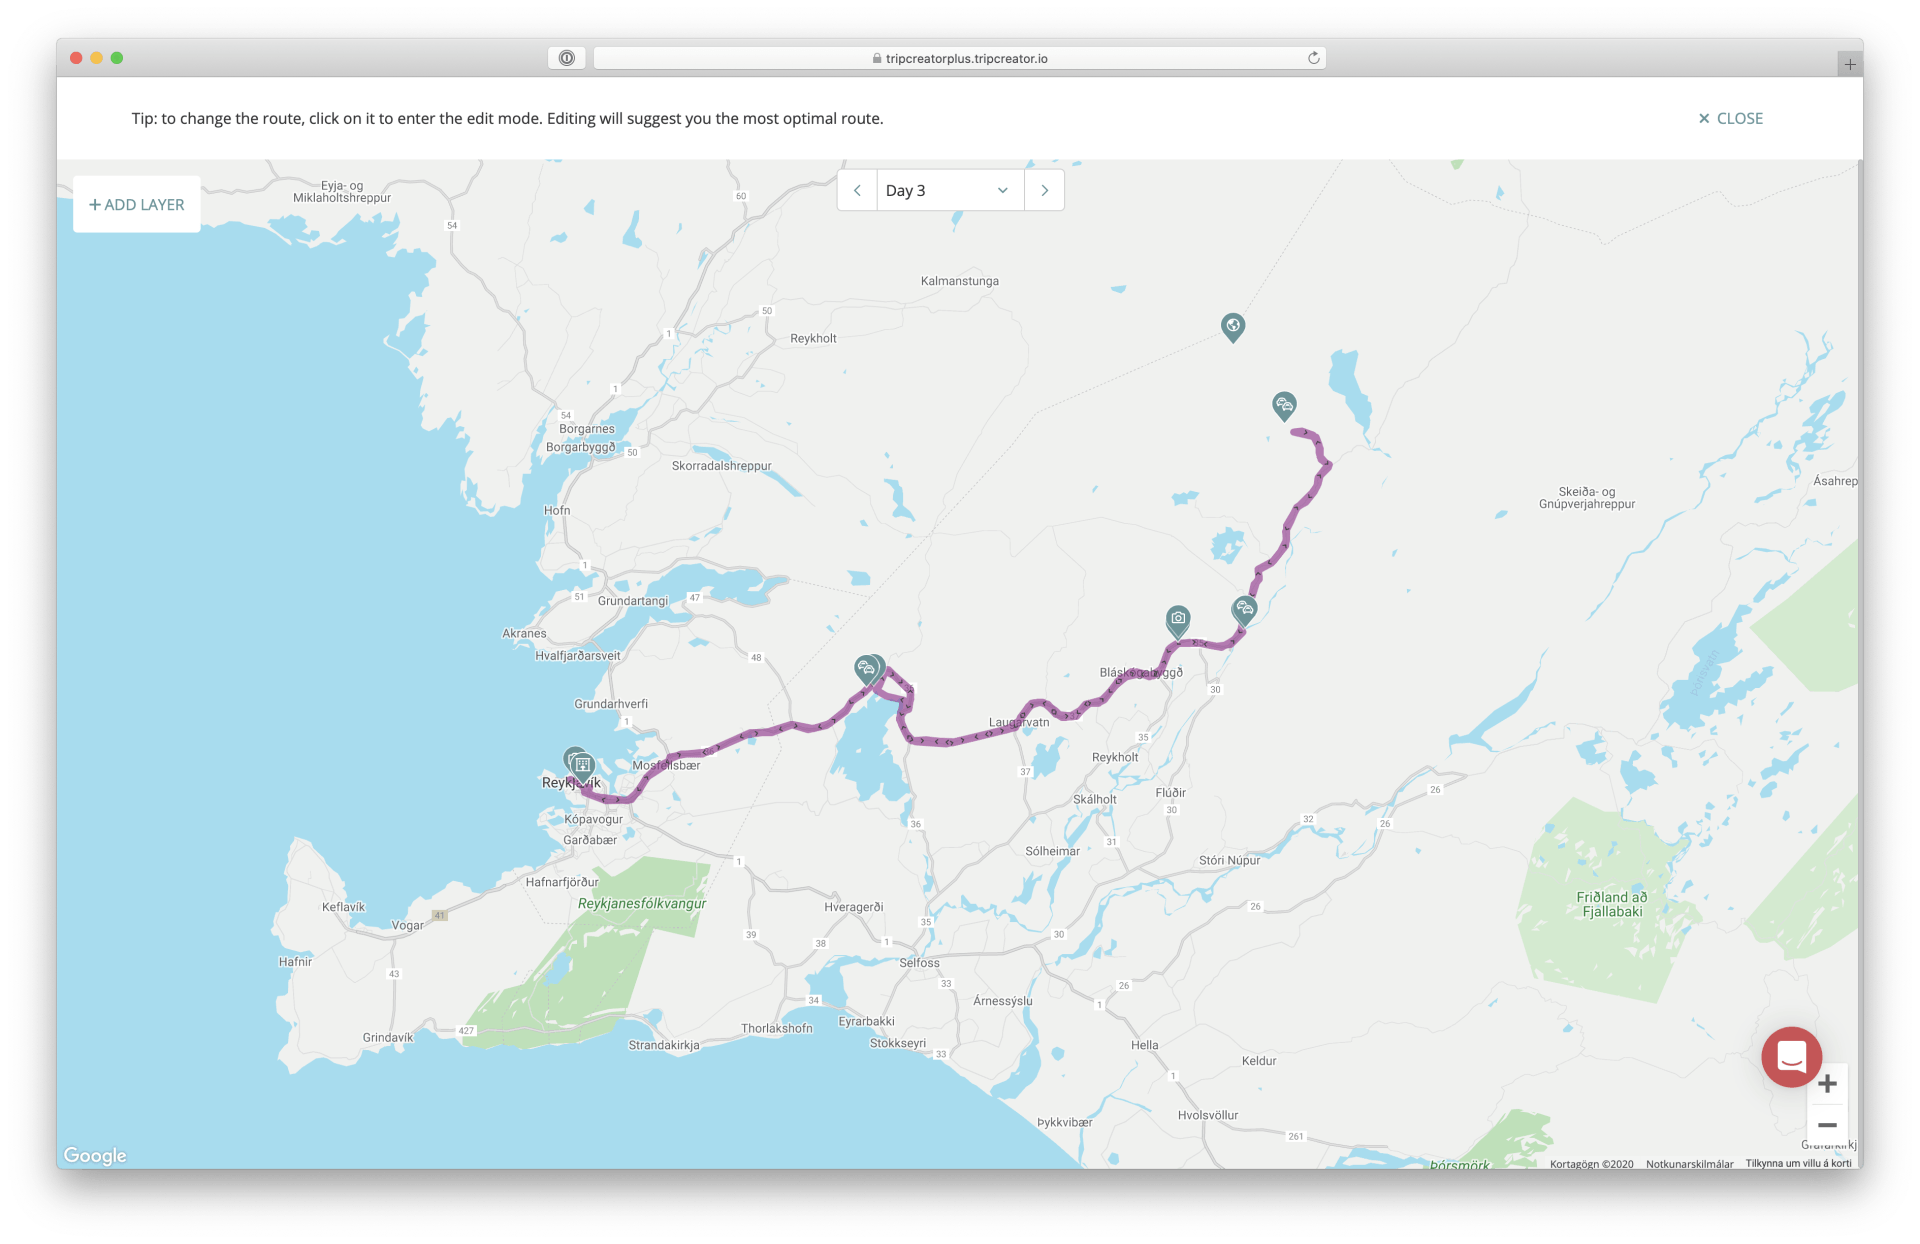1920x1244 pixels.
Task: Select the hotel pin at Reykjavík
Action: click(x=583, y=766)
